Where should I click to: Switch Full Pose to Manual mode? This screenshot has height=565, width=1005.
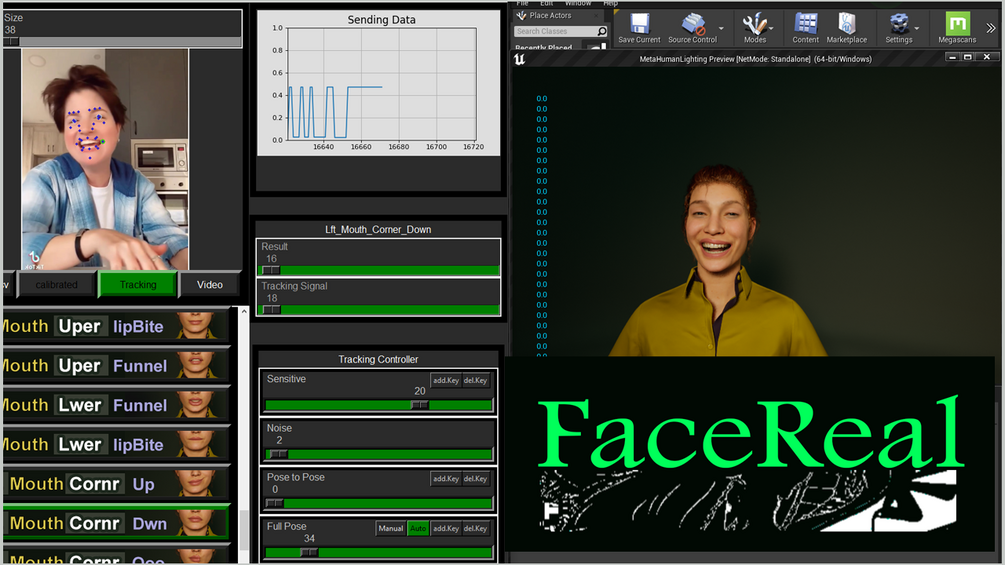pos(390,528)
